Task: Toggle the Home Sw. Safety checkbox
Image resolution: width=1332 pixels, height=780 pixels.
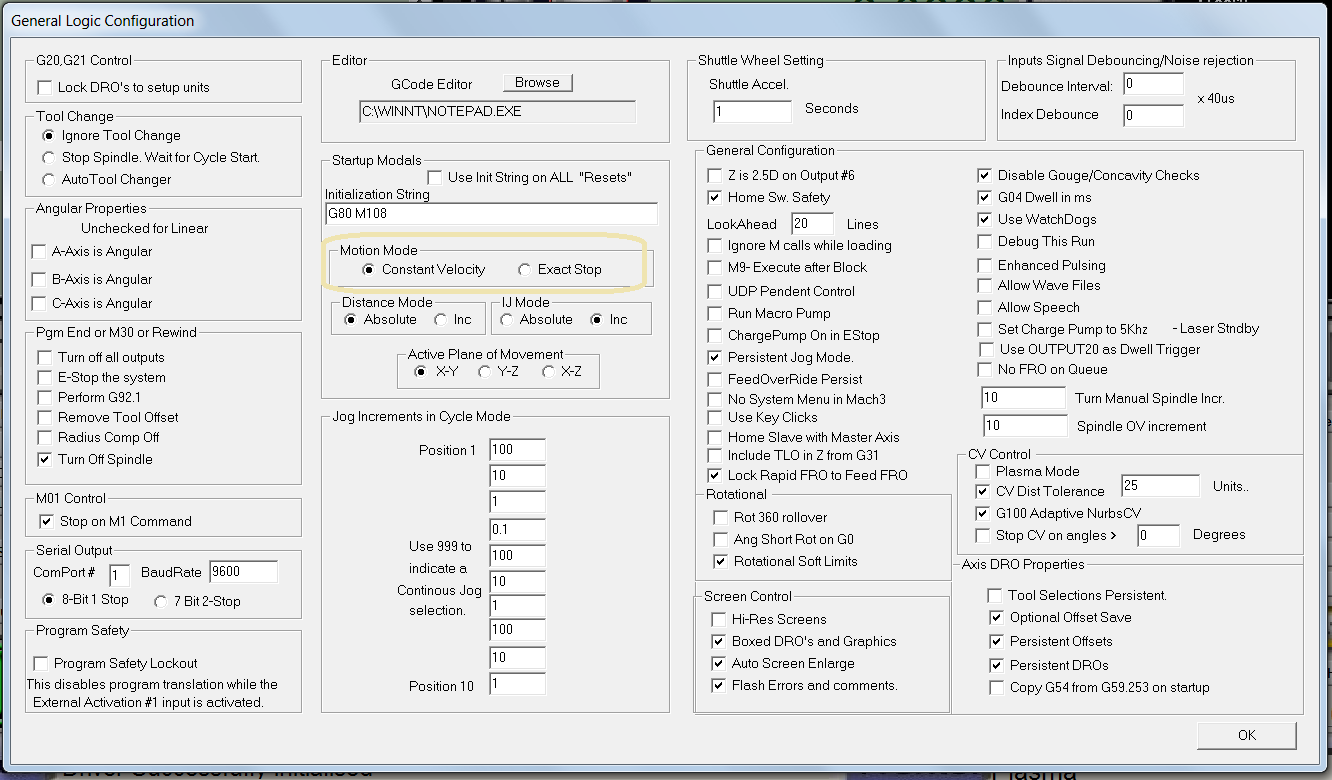Action: tap(714, 197)
